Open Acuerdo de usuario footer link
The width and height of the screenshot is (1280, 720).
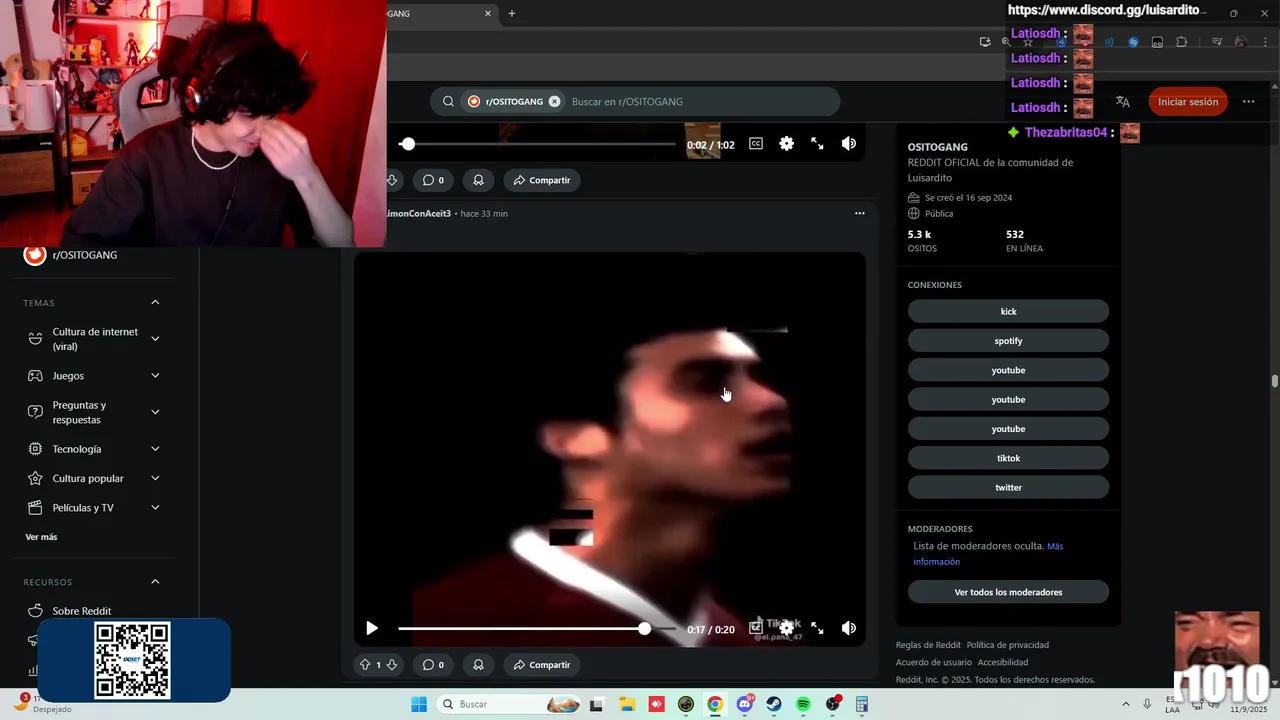[934, 662]
